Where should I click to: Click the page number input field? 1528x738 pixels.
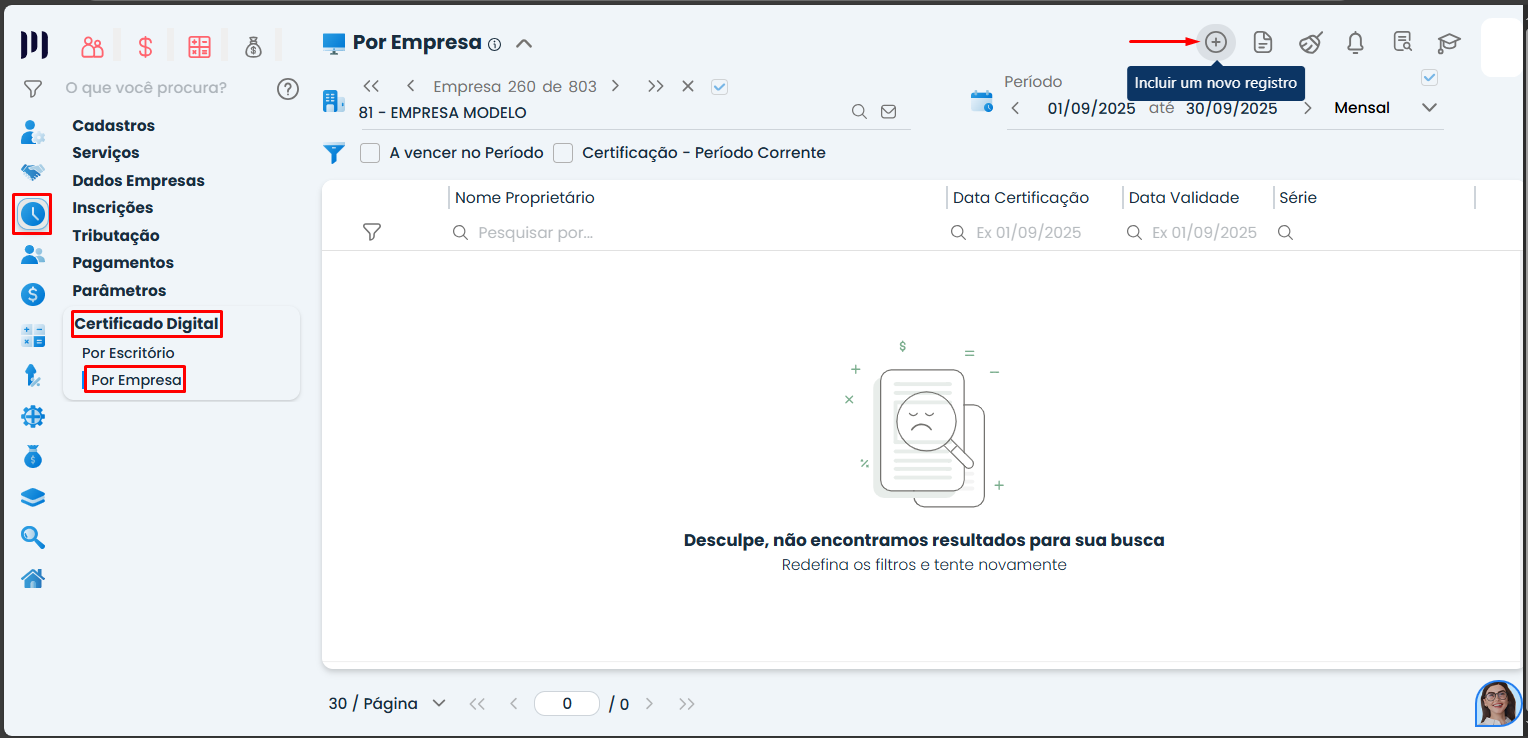pos(567,703)
